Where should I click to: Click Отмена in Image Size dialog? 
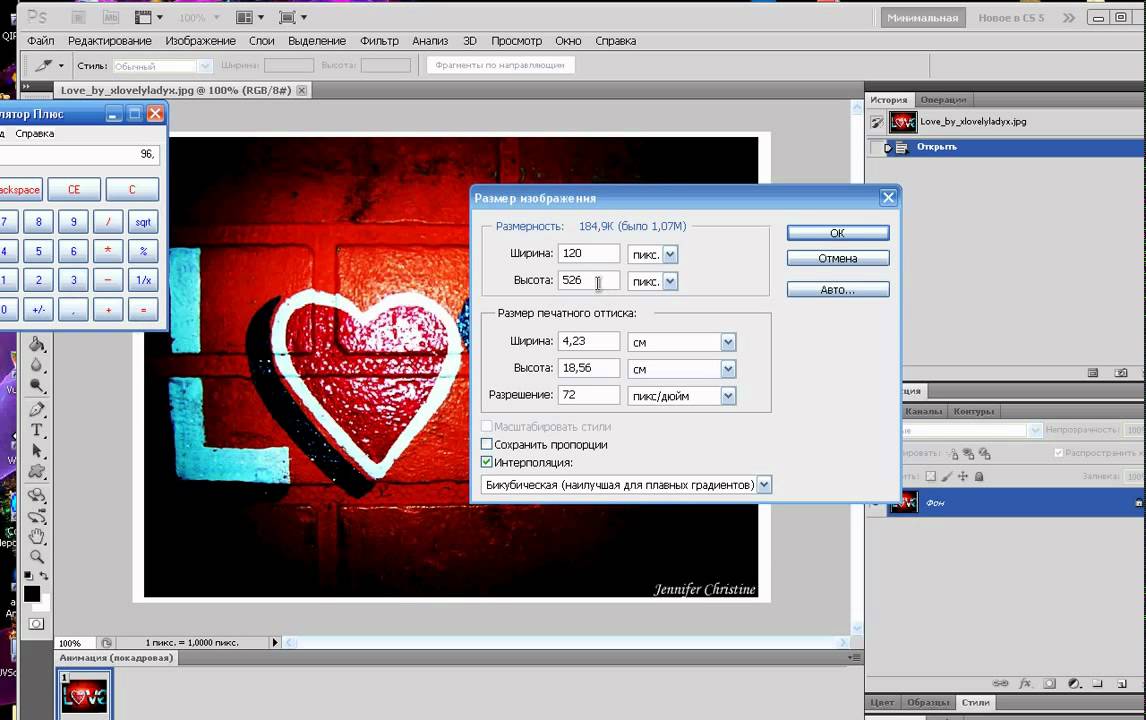pos(838,258)
